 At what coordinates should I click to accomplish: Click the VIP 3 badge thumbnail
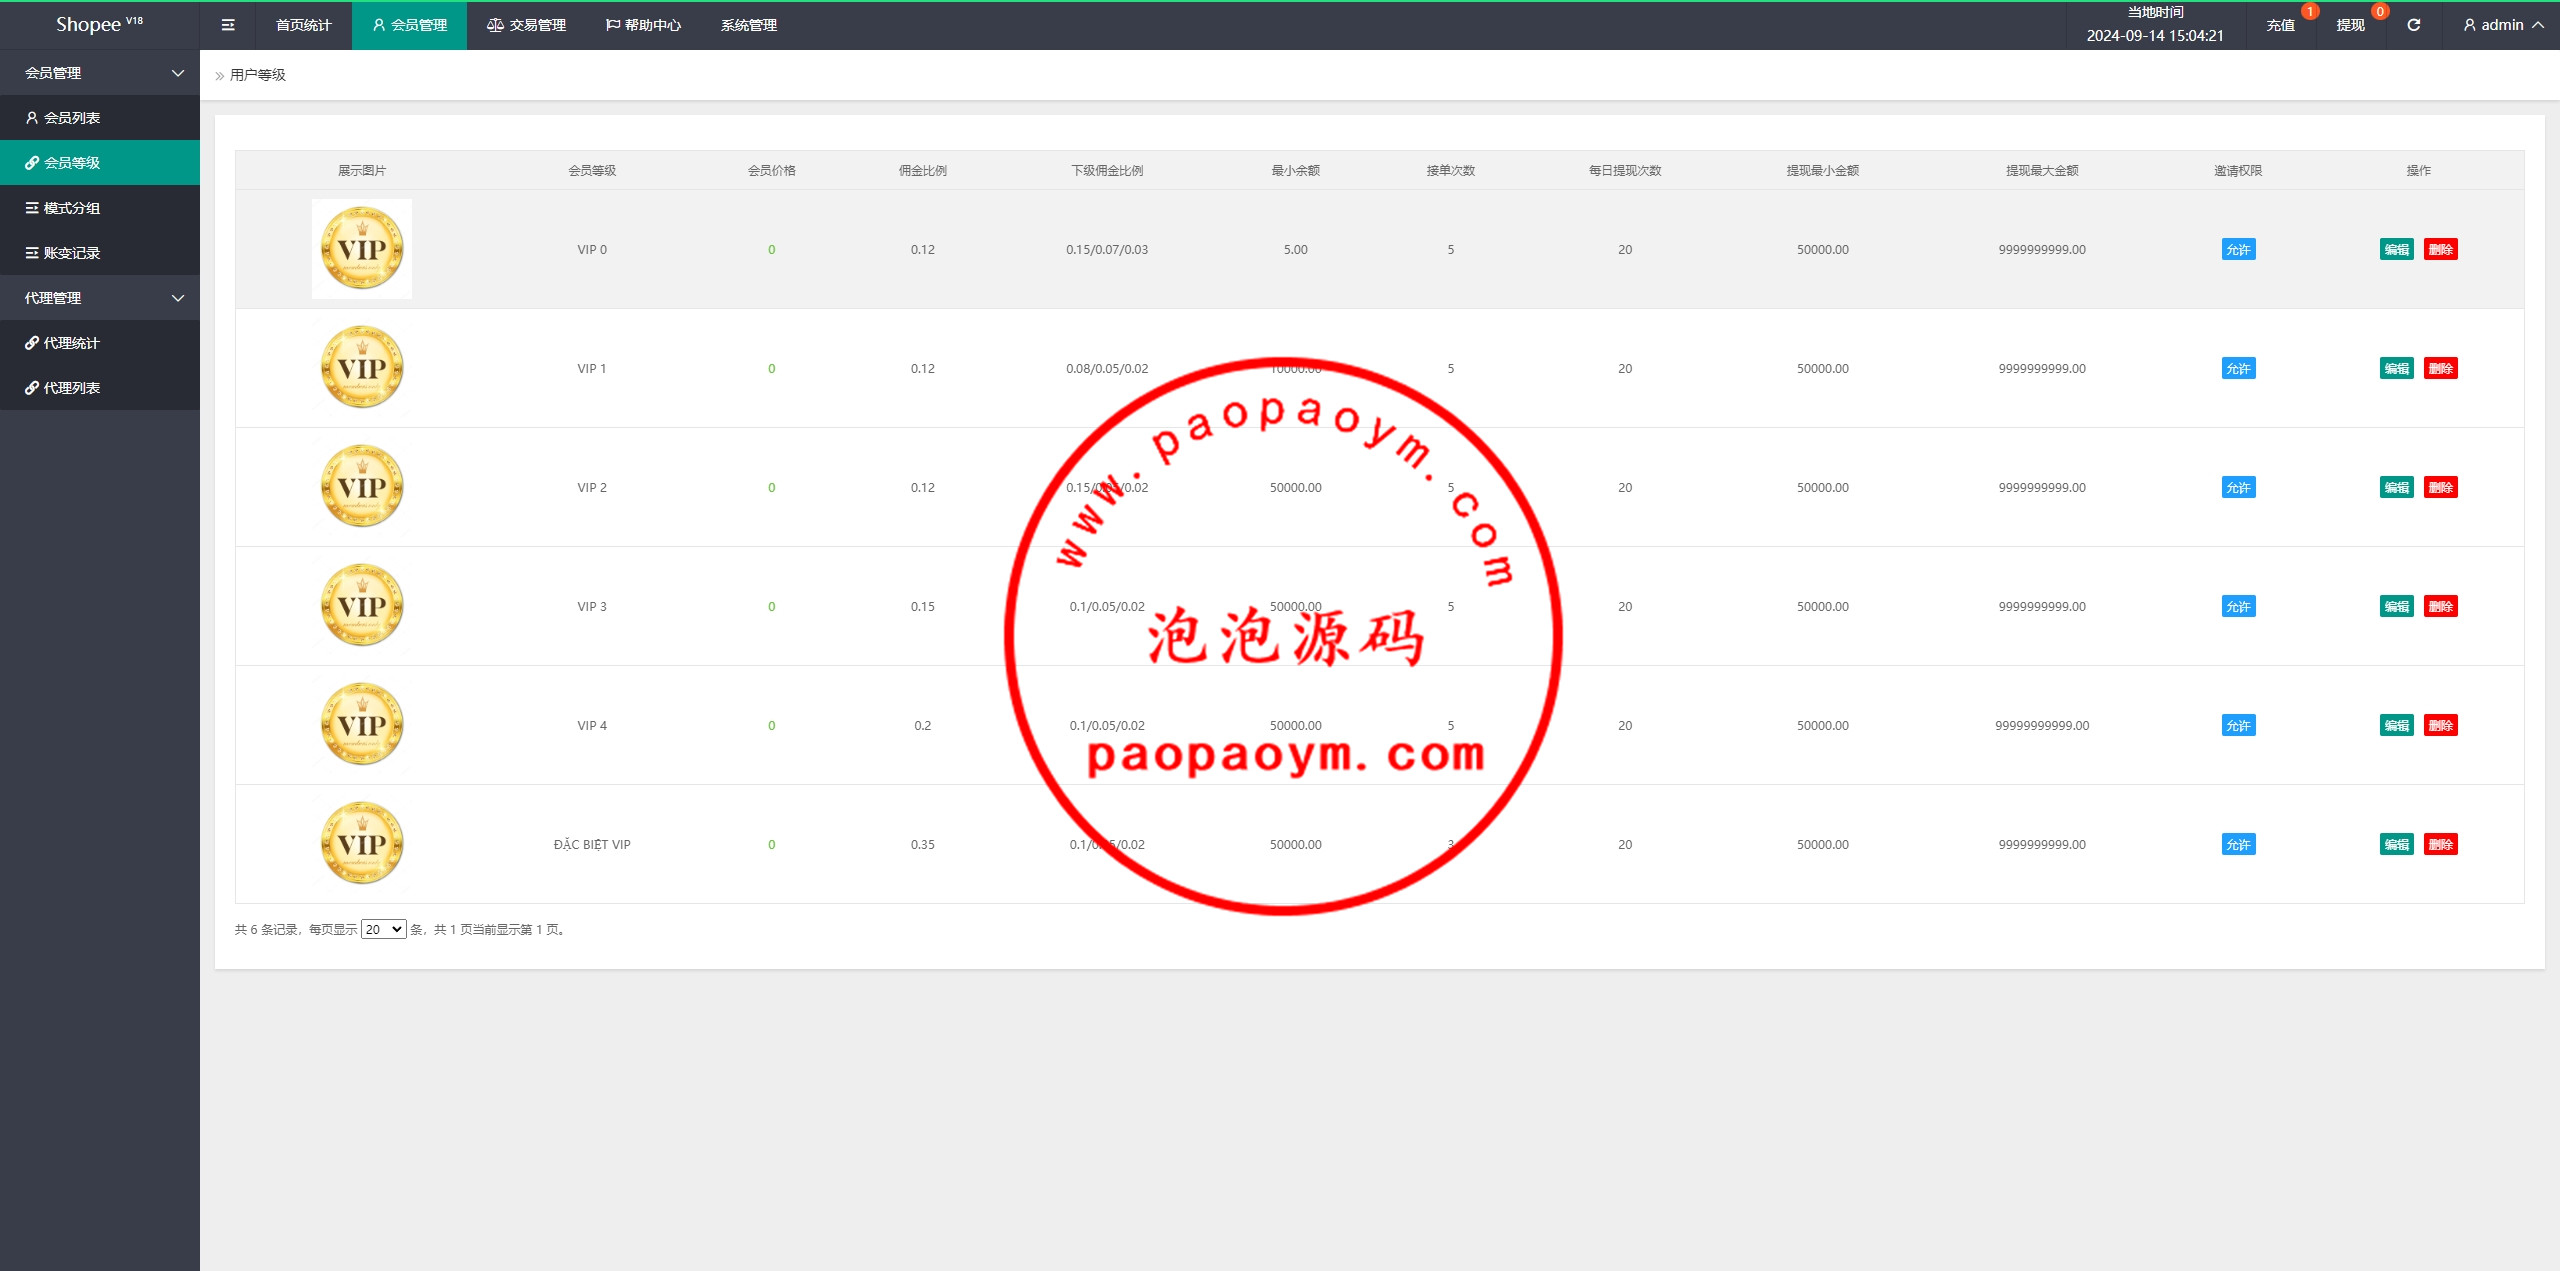[x=362, y=606]
